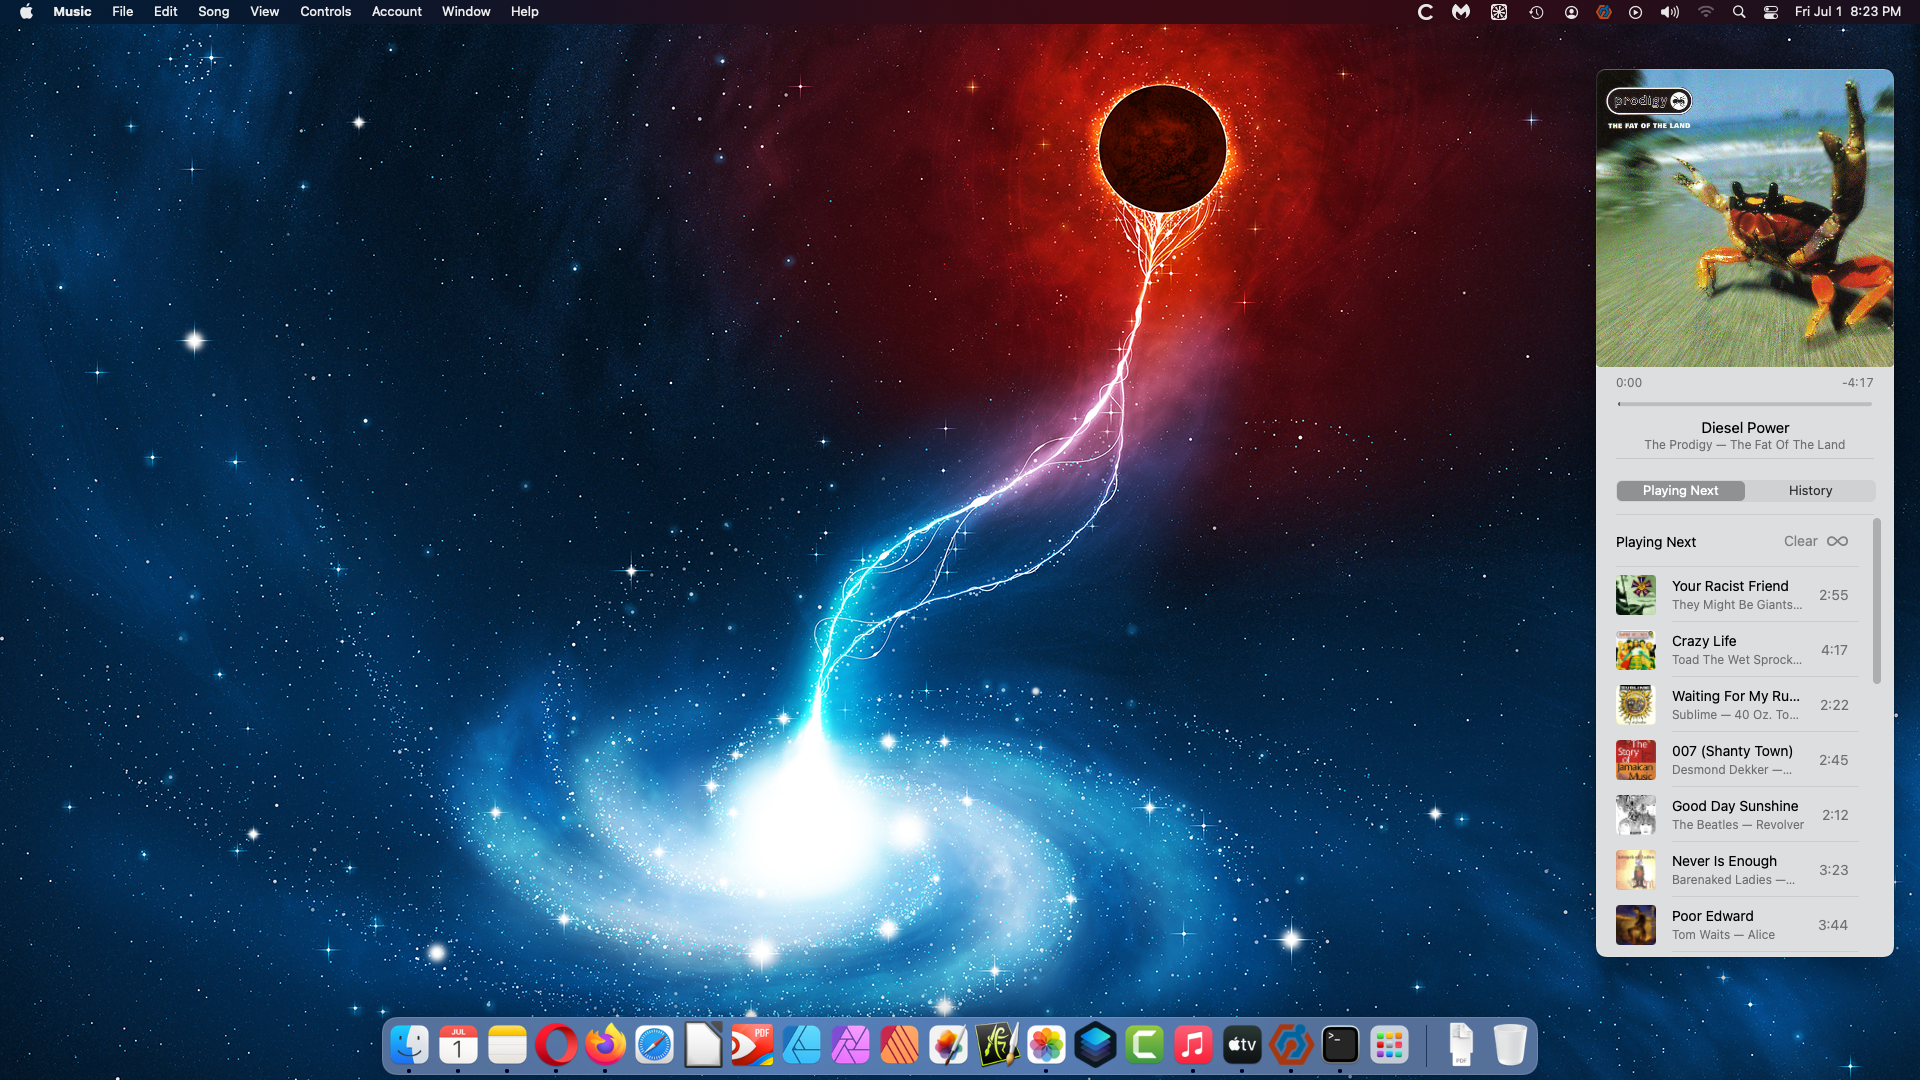The height and width of the screenshot is (1080, 1920).
Task: Open the Song menu
Action: [213, 12]
